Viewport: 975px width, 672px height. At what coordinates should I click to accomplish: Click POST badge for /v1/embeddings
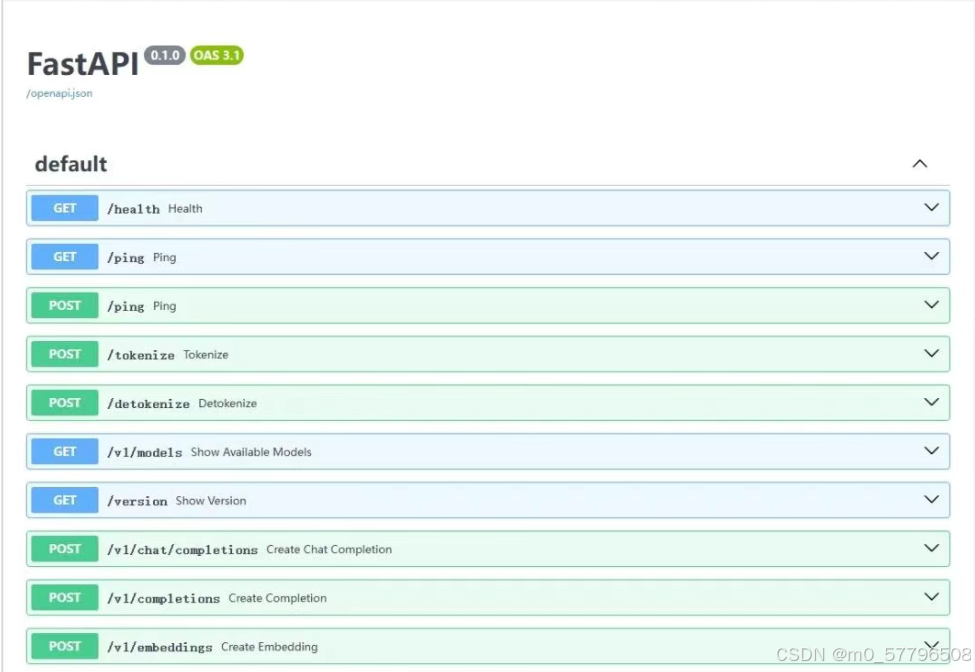[65, 647]
